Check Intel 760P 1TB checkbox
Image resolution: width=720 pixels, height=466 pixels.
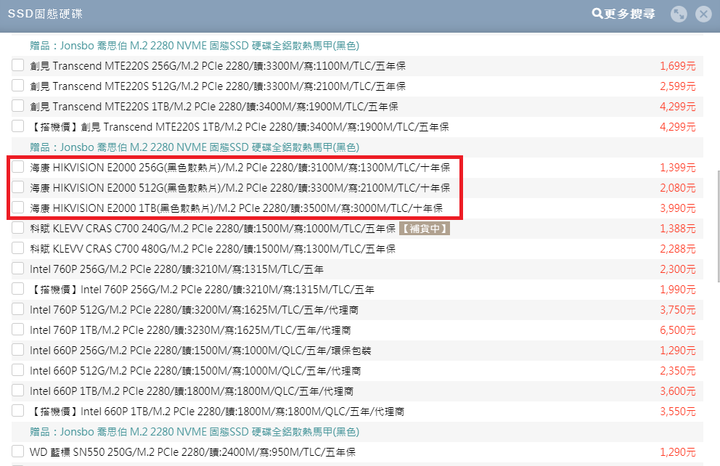pyautogui.click(x=18, y=329)
